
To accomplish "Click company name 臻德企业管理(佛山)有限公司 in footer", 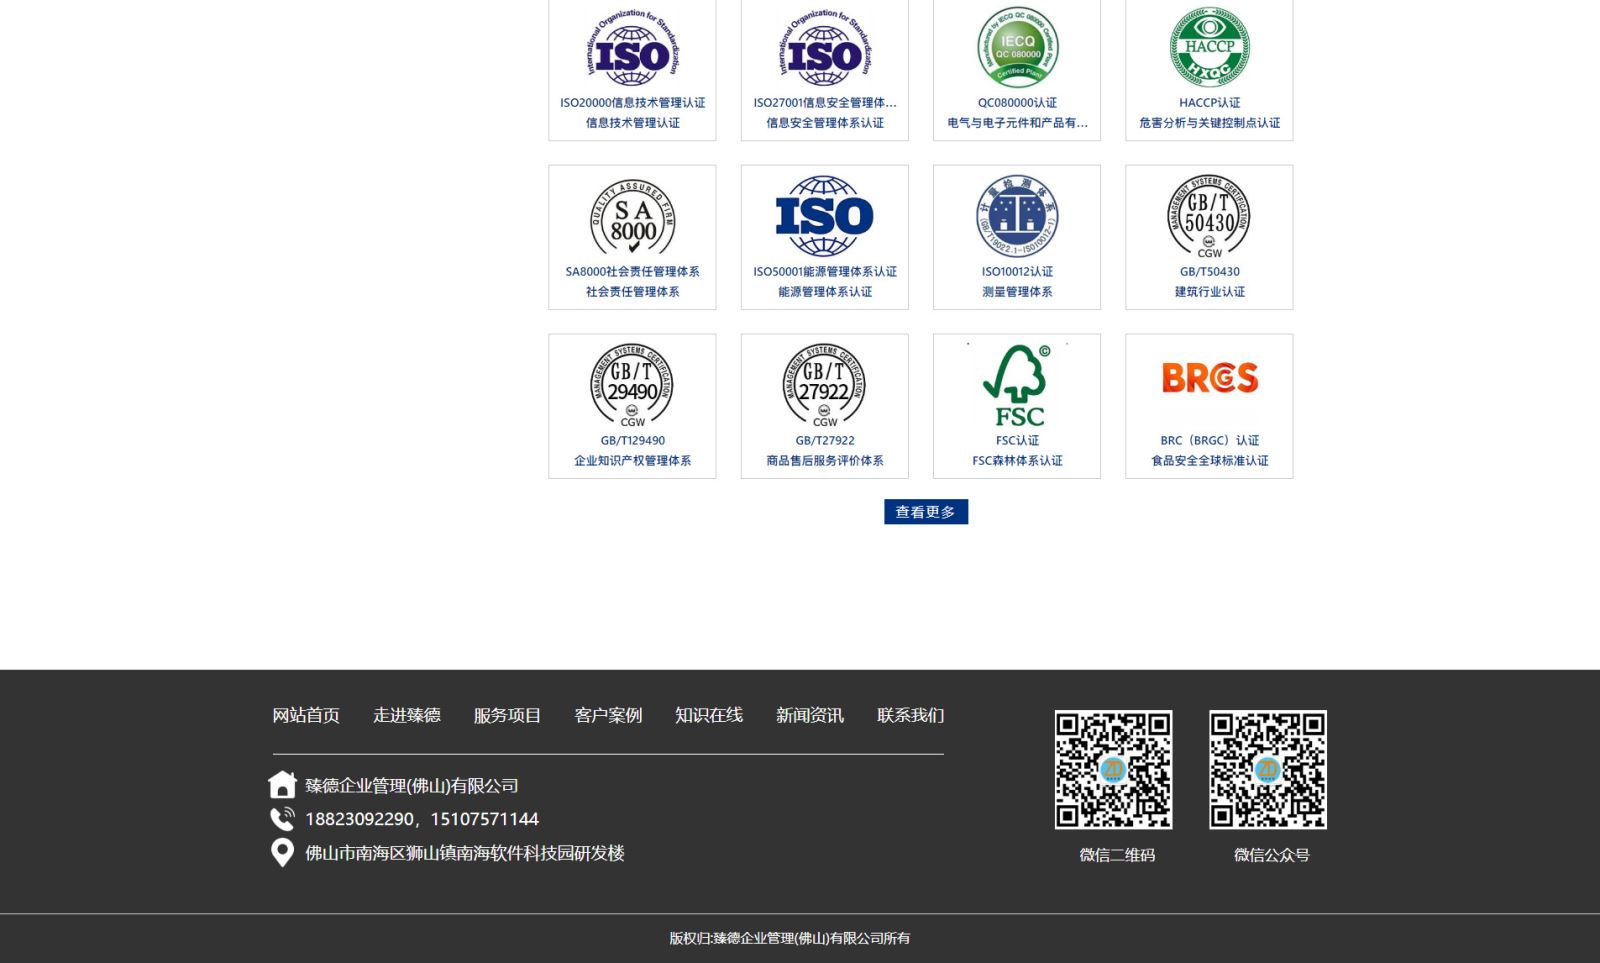I will click(x=412, y=786).
